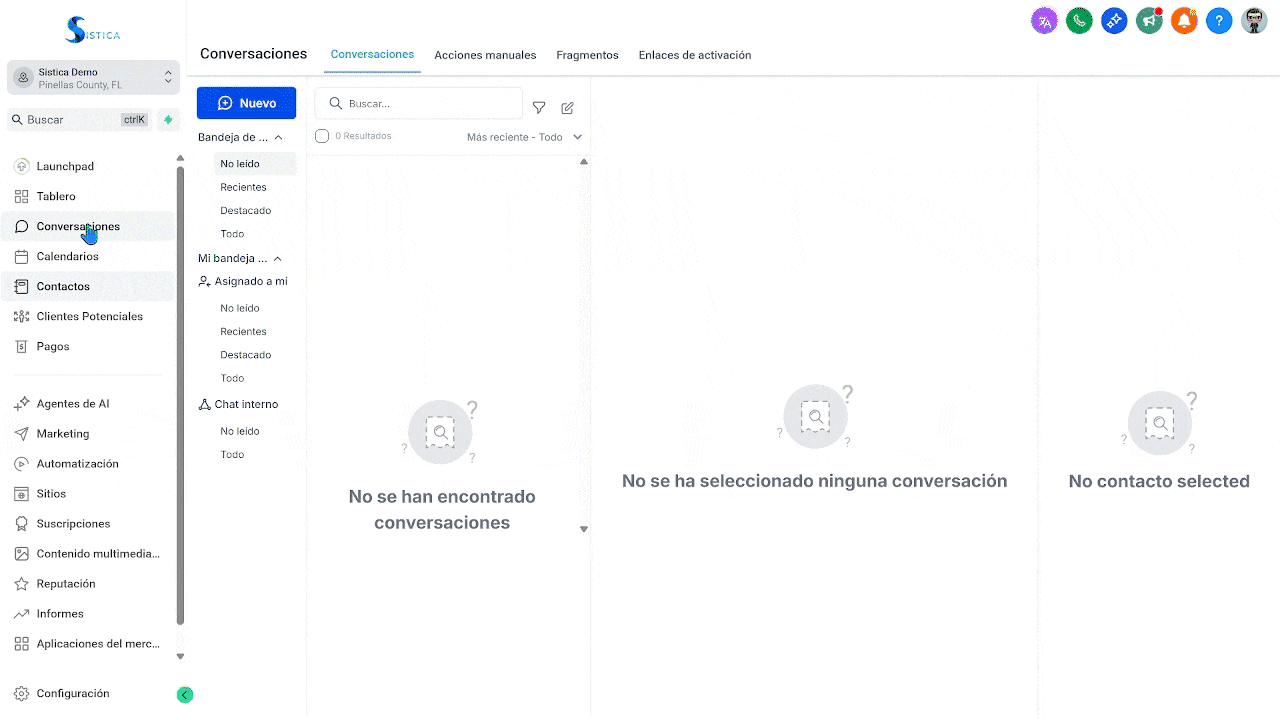The image size is (1280, 720).
Task: Open the orange notifications bell
Action: point(1184,20)
